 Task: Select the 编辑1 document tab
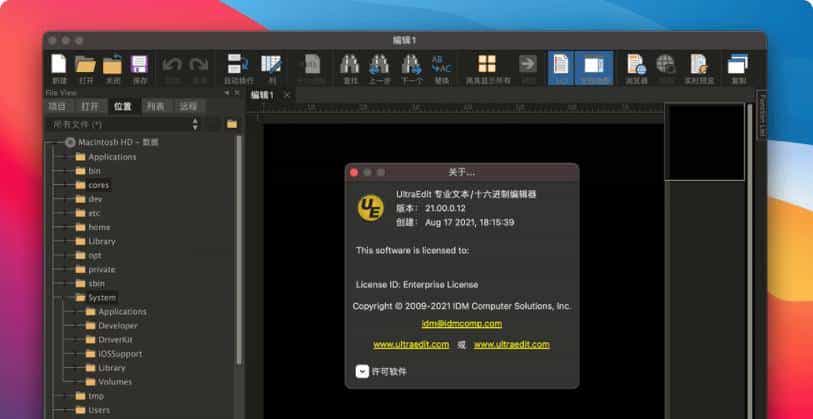click(x=262, y=95)
